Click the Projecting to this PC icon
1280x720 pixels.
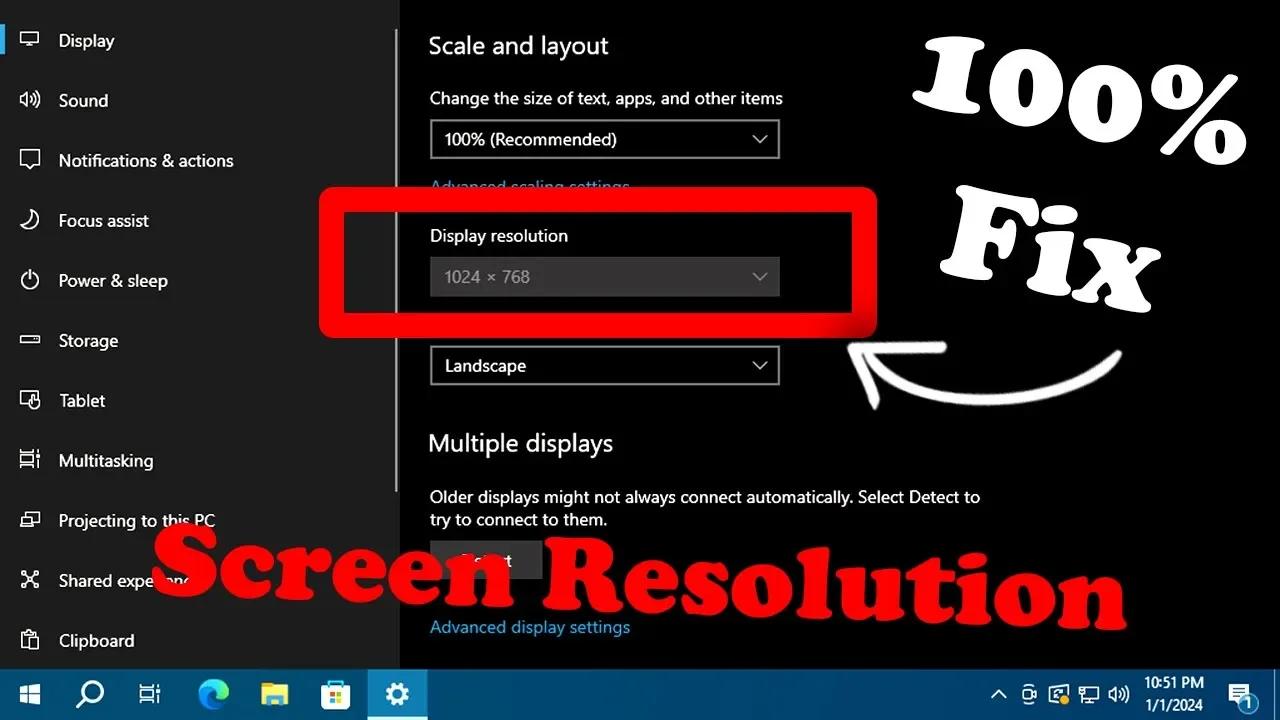[x=29, y=520]
